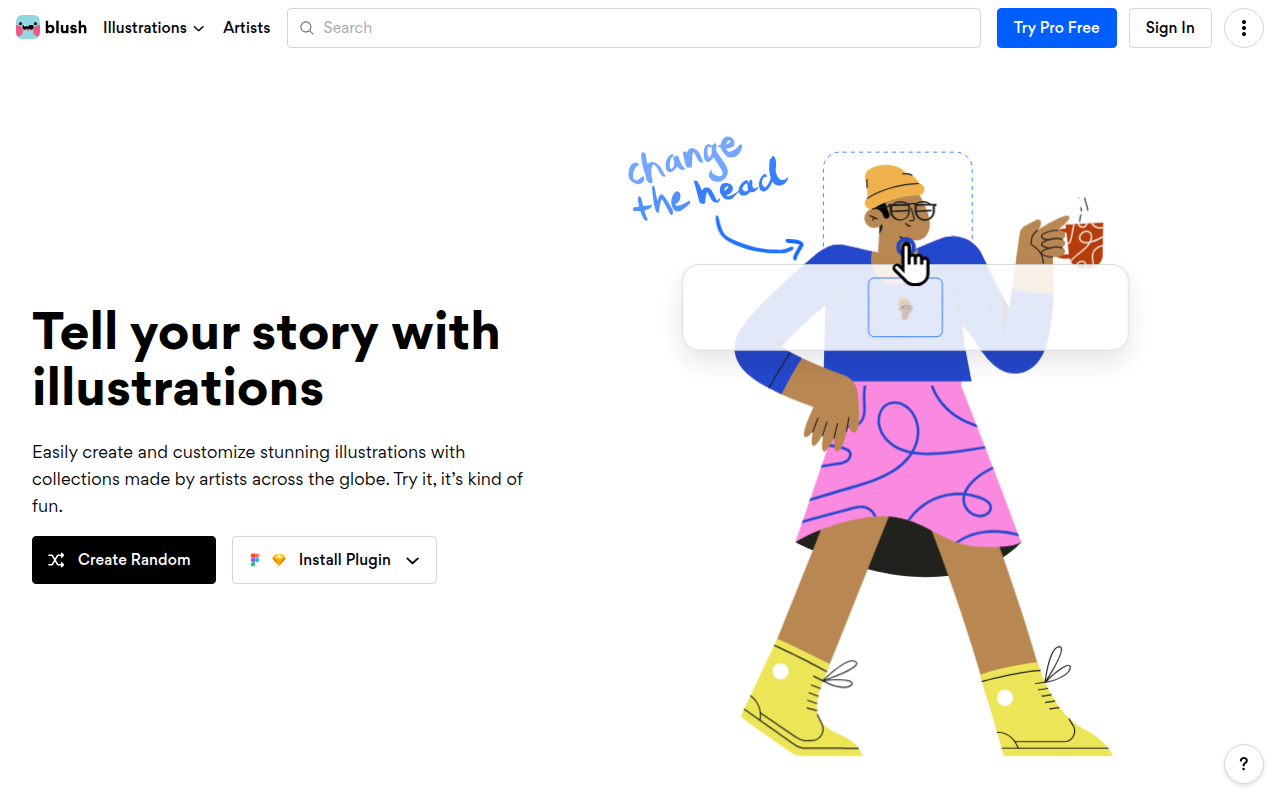This screenshot has height=800, width=1280.
Task: Click the Figma icon on the plugin button
Action: [255, 560]
